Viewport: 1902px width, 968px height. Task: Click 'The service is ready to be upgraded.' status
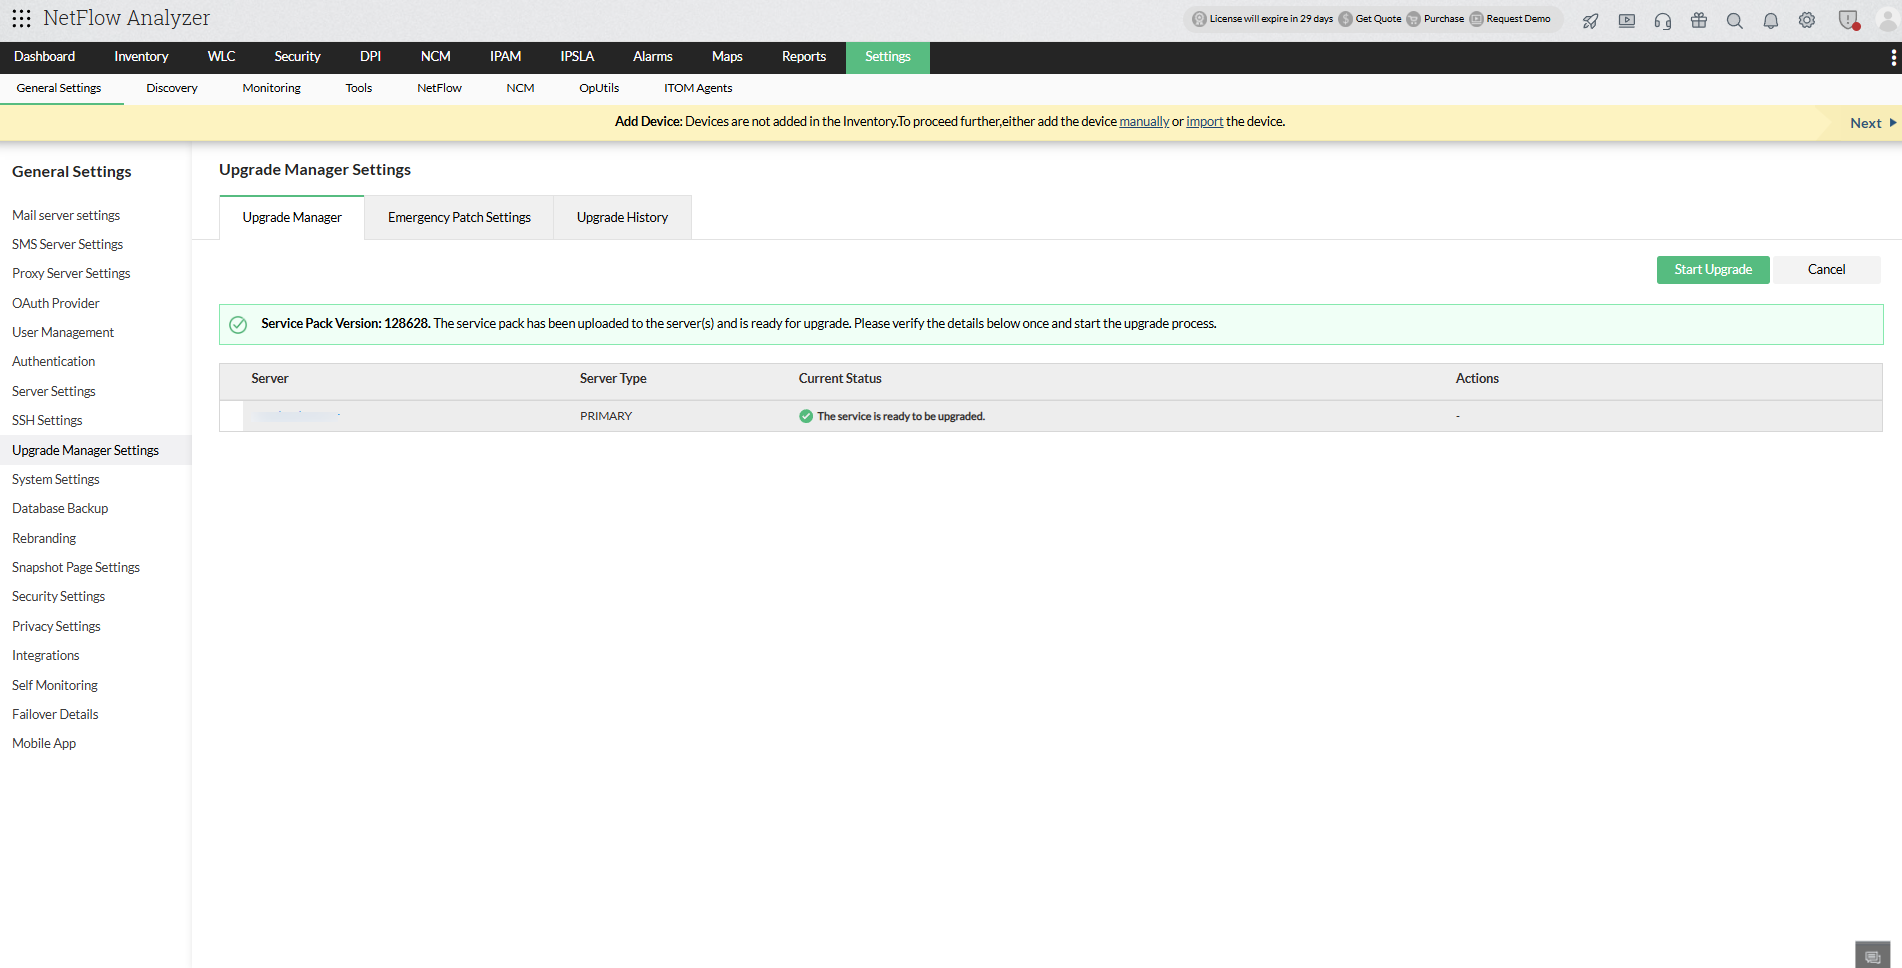coord(901,416)
